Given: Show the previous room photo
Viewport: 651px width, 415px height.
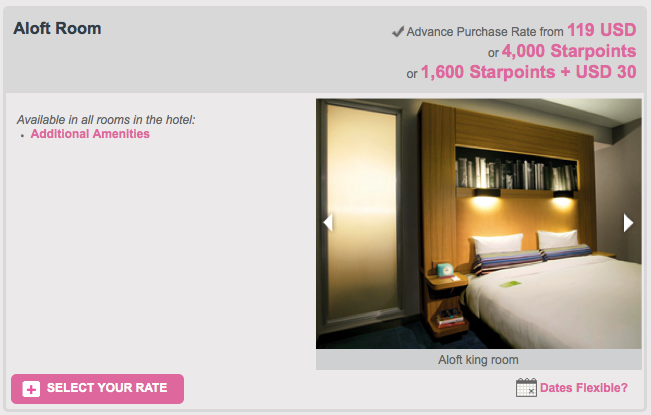Looking at the screenshot, I should click(x=328, y=222).
